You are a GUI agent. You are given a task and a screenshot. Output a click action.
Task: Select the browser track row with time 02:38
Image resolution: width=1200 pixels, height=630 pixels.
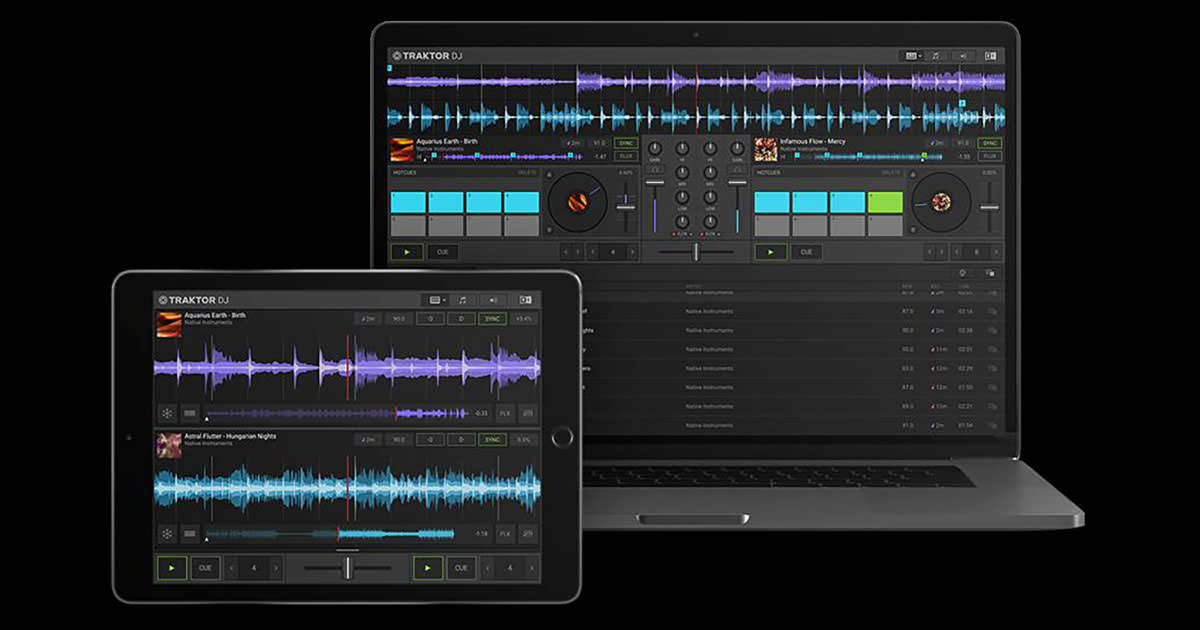(x=795, y=330)
